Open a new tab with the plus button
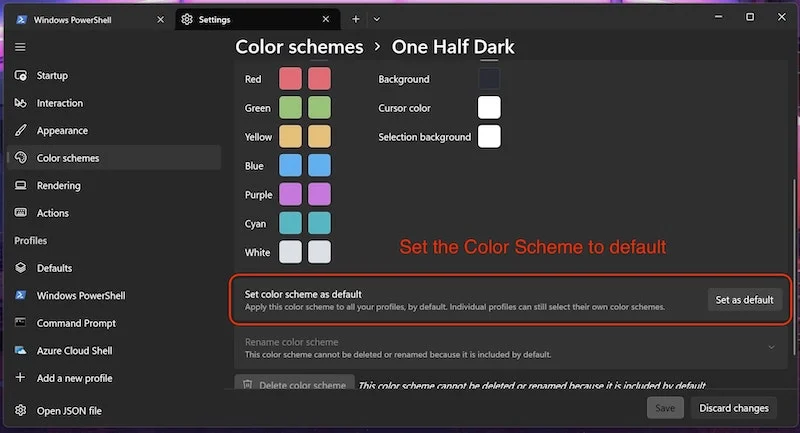800x433 pixels. (356, 19)
